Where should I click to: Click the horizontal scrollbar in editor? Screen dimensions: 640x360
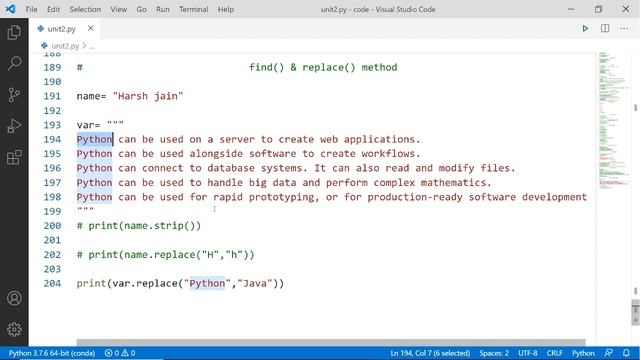331,342
